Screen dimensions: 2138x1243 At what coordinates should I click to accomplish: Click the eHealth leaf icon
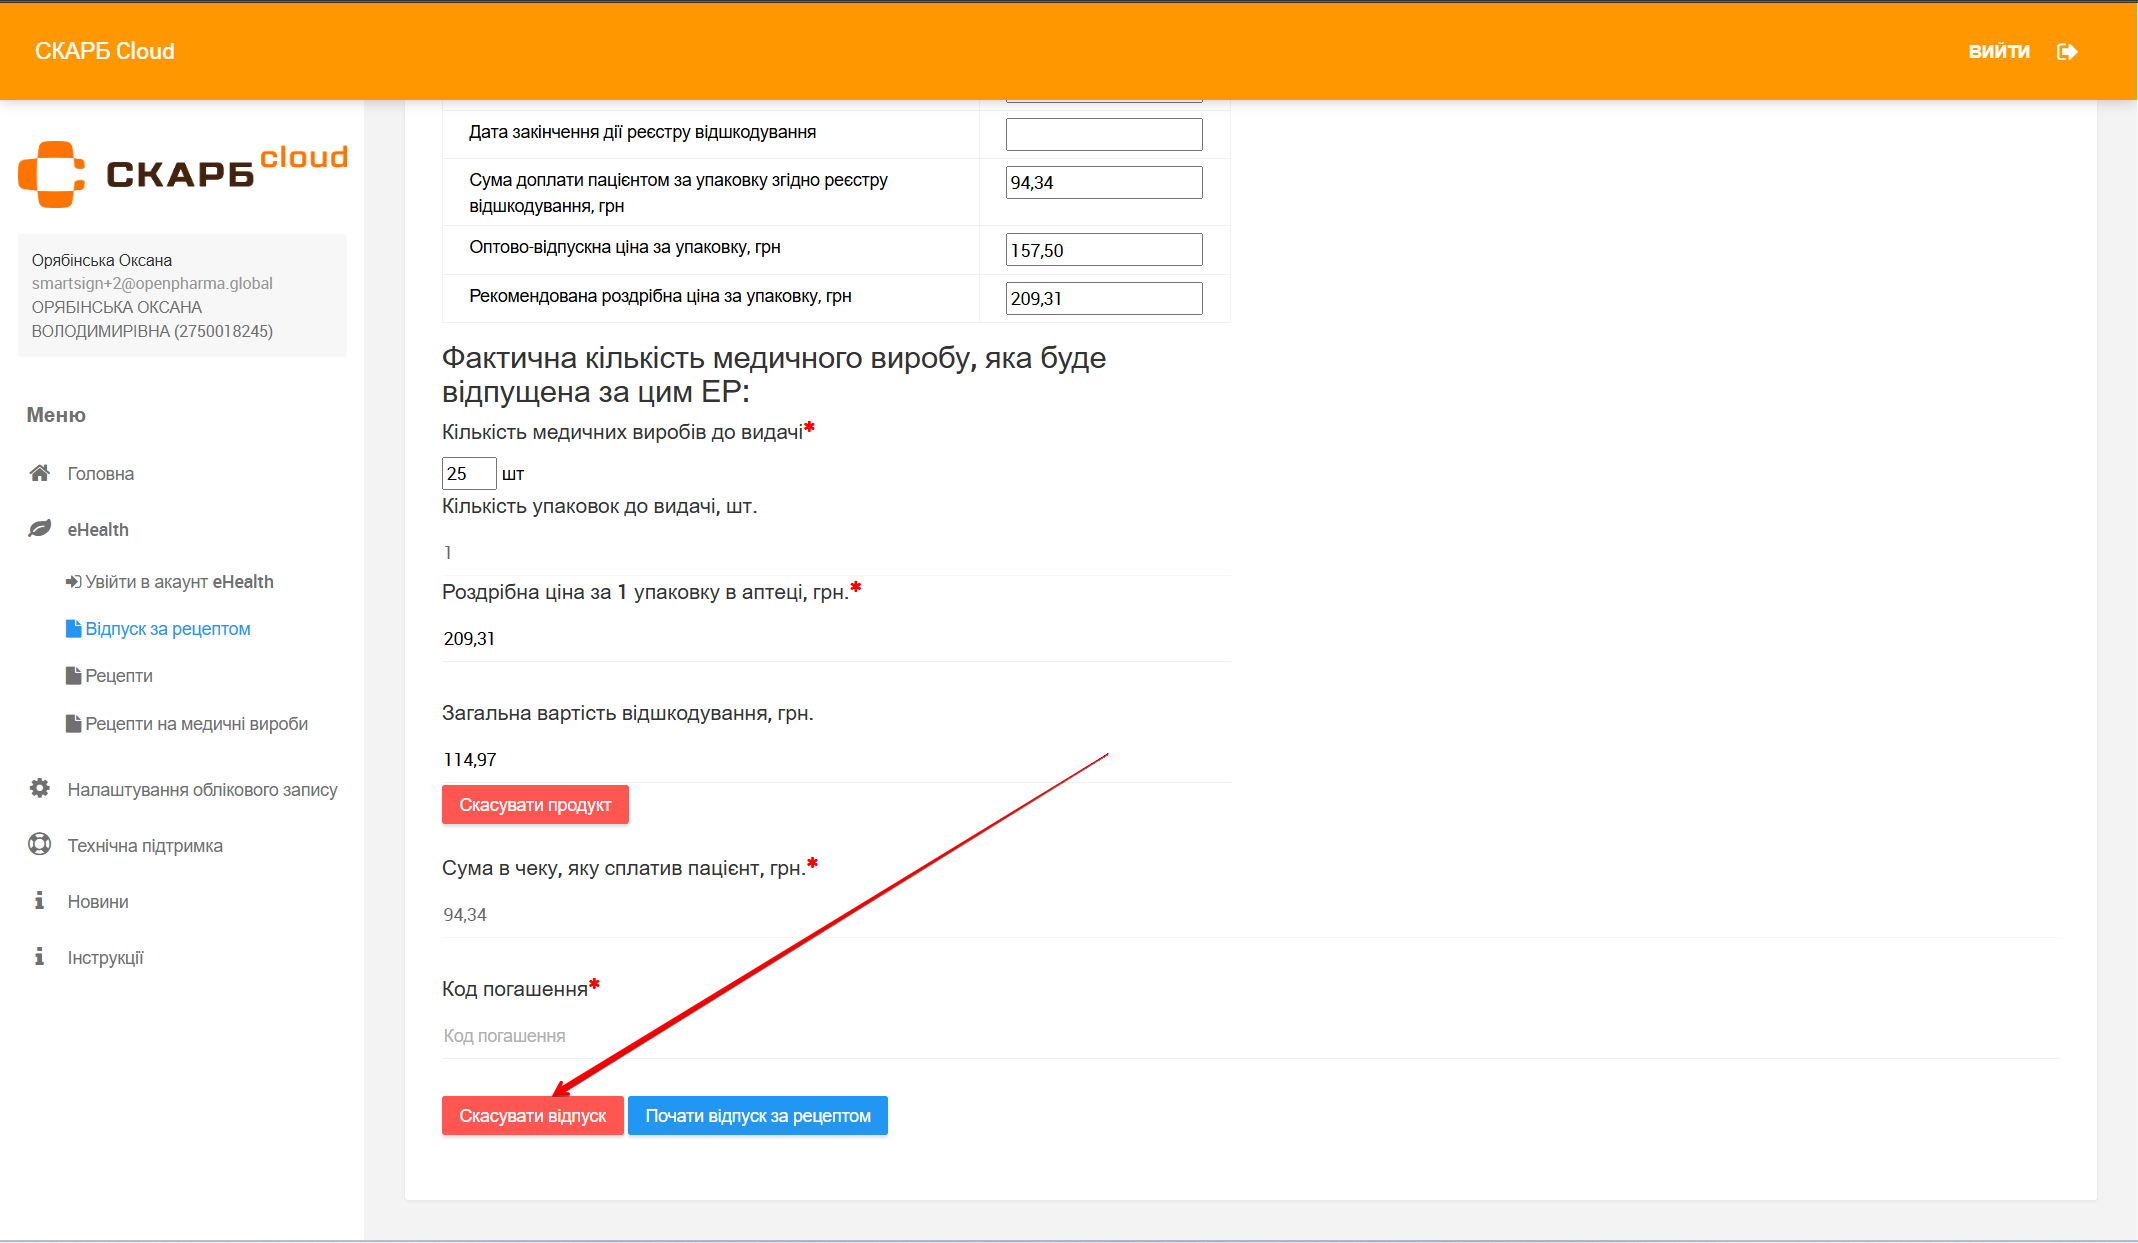point(40,529)
